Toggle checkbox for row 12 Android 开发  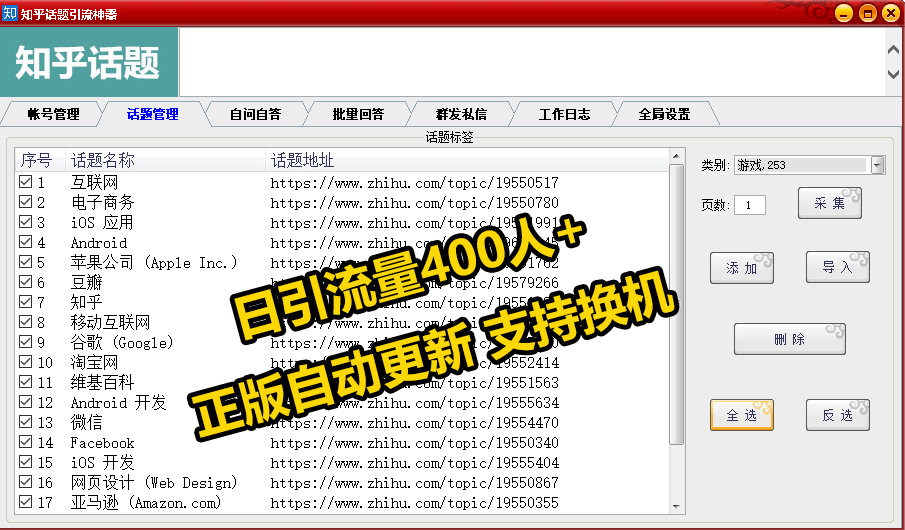point(25,402)
